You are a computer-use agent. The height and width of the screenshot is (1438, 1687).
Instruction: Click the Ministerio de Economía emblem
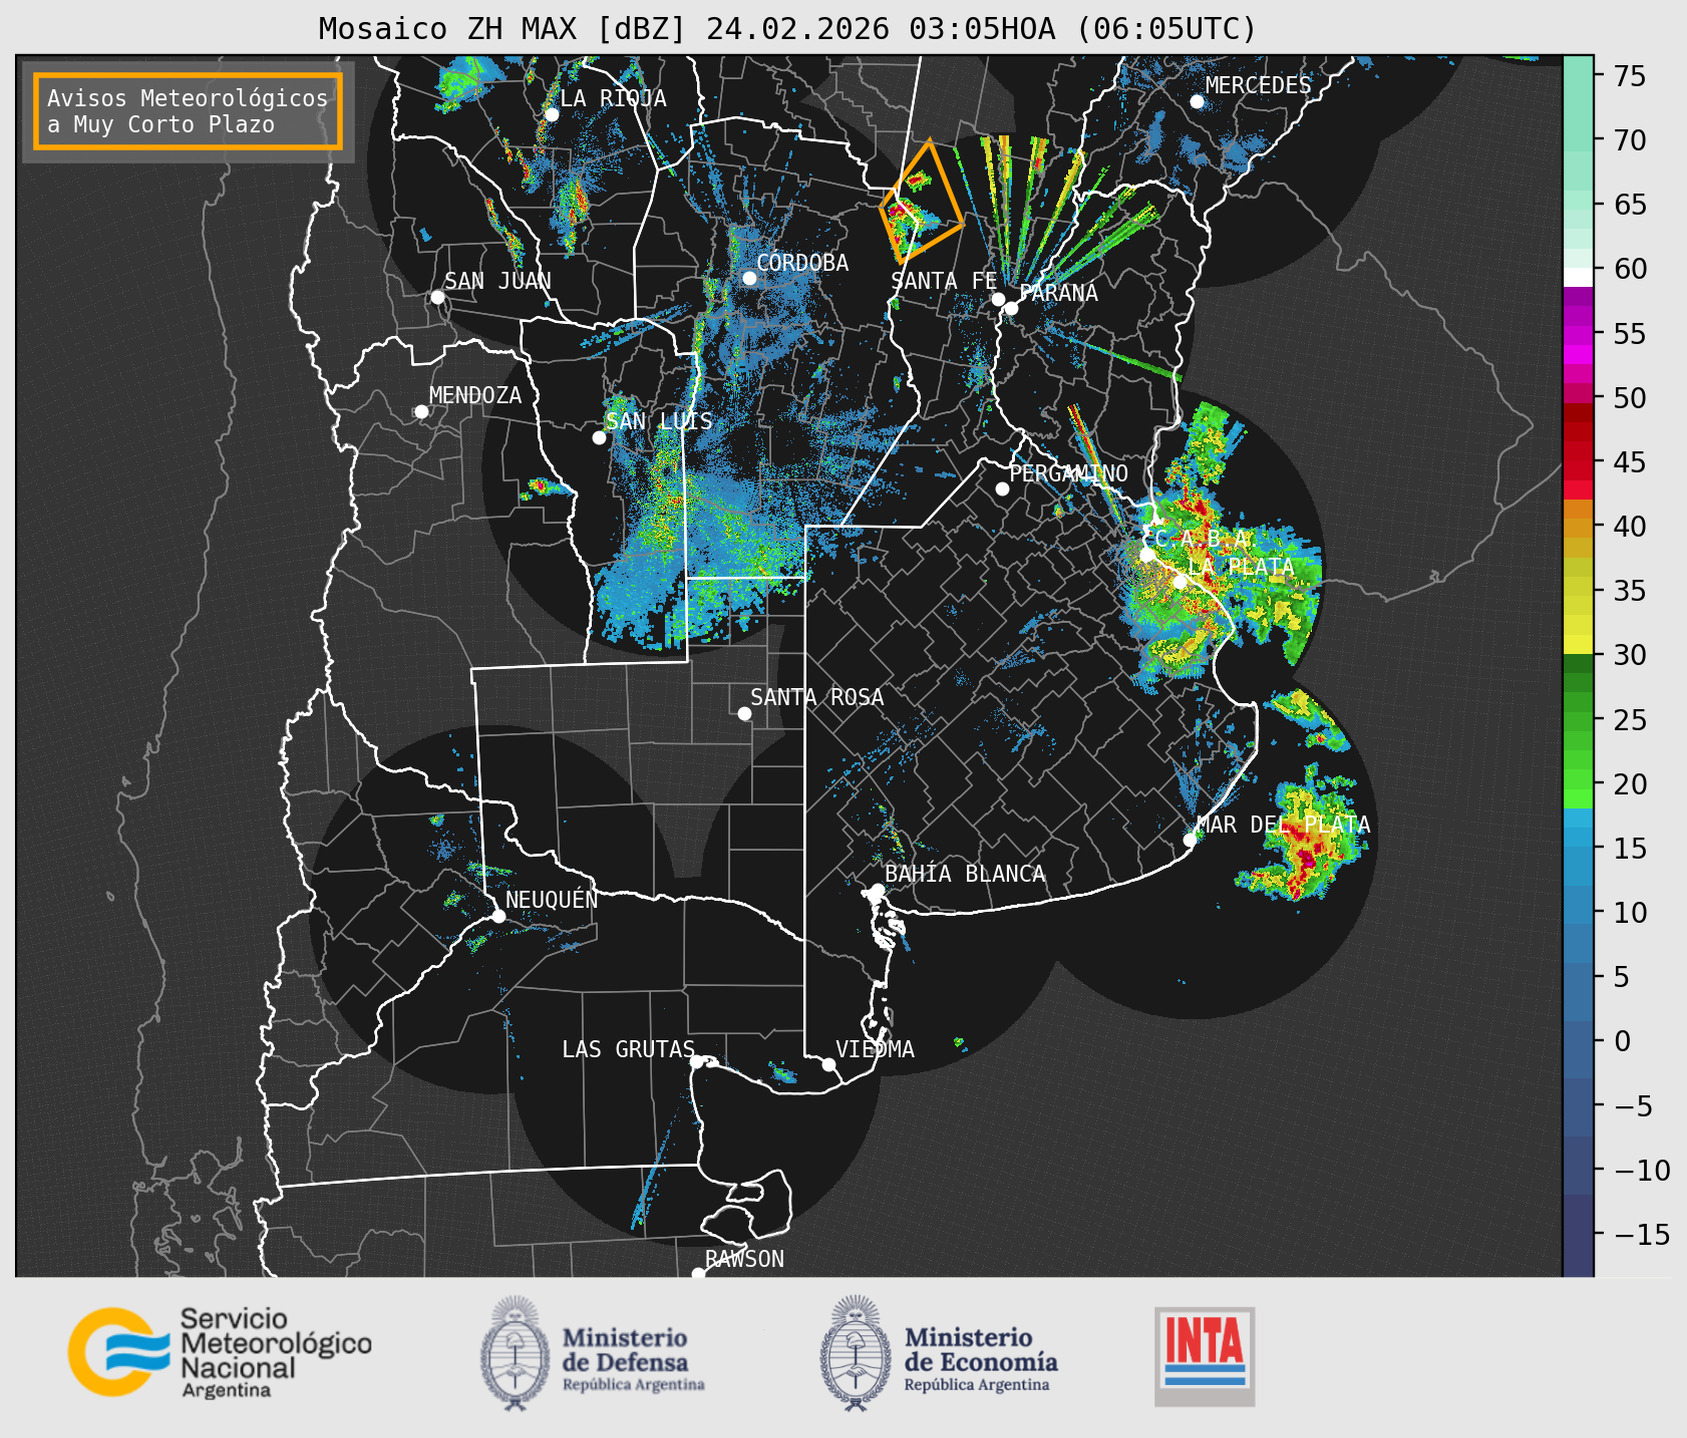pyautogui.click(x=855, y=1353)
